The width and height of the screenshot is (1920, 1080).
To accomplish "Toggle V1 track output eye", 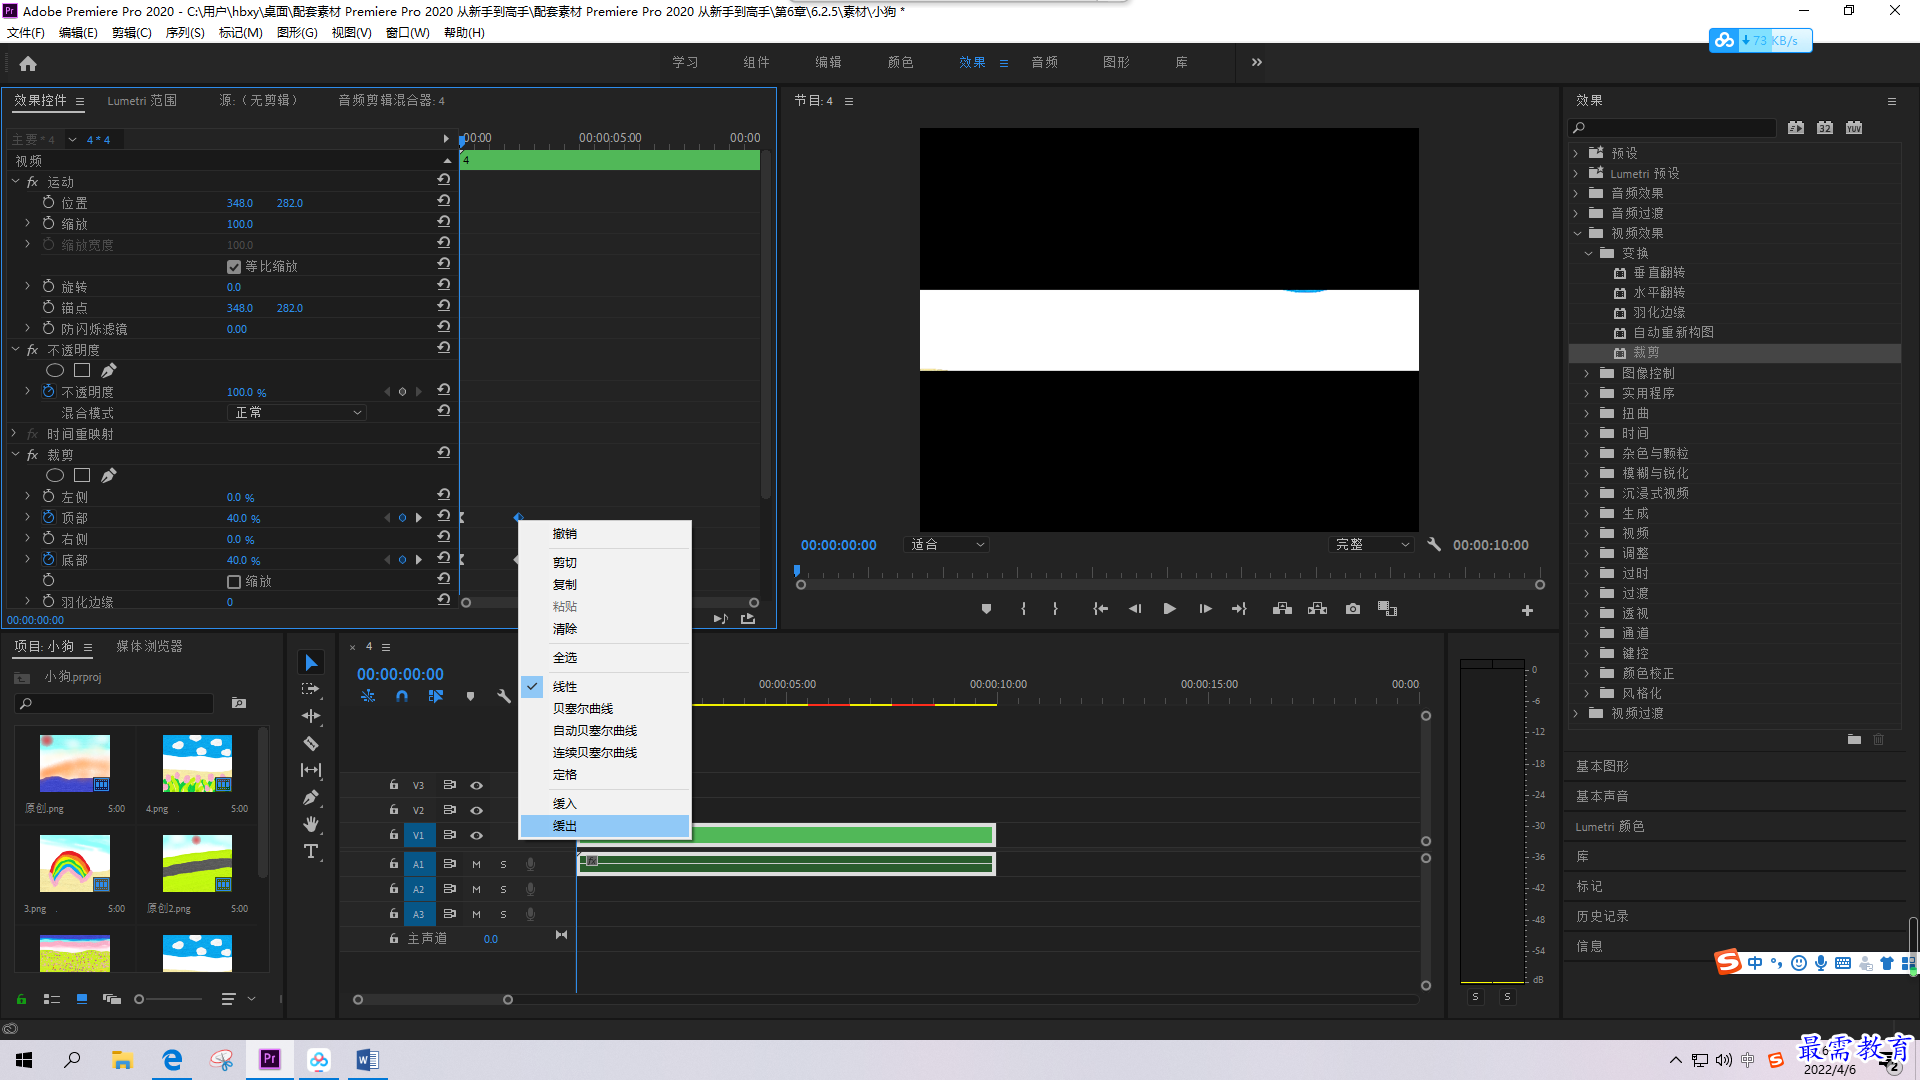I will [477, 835].
